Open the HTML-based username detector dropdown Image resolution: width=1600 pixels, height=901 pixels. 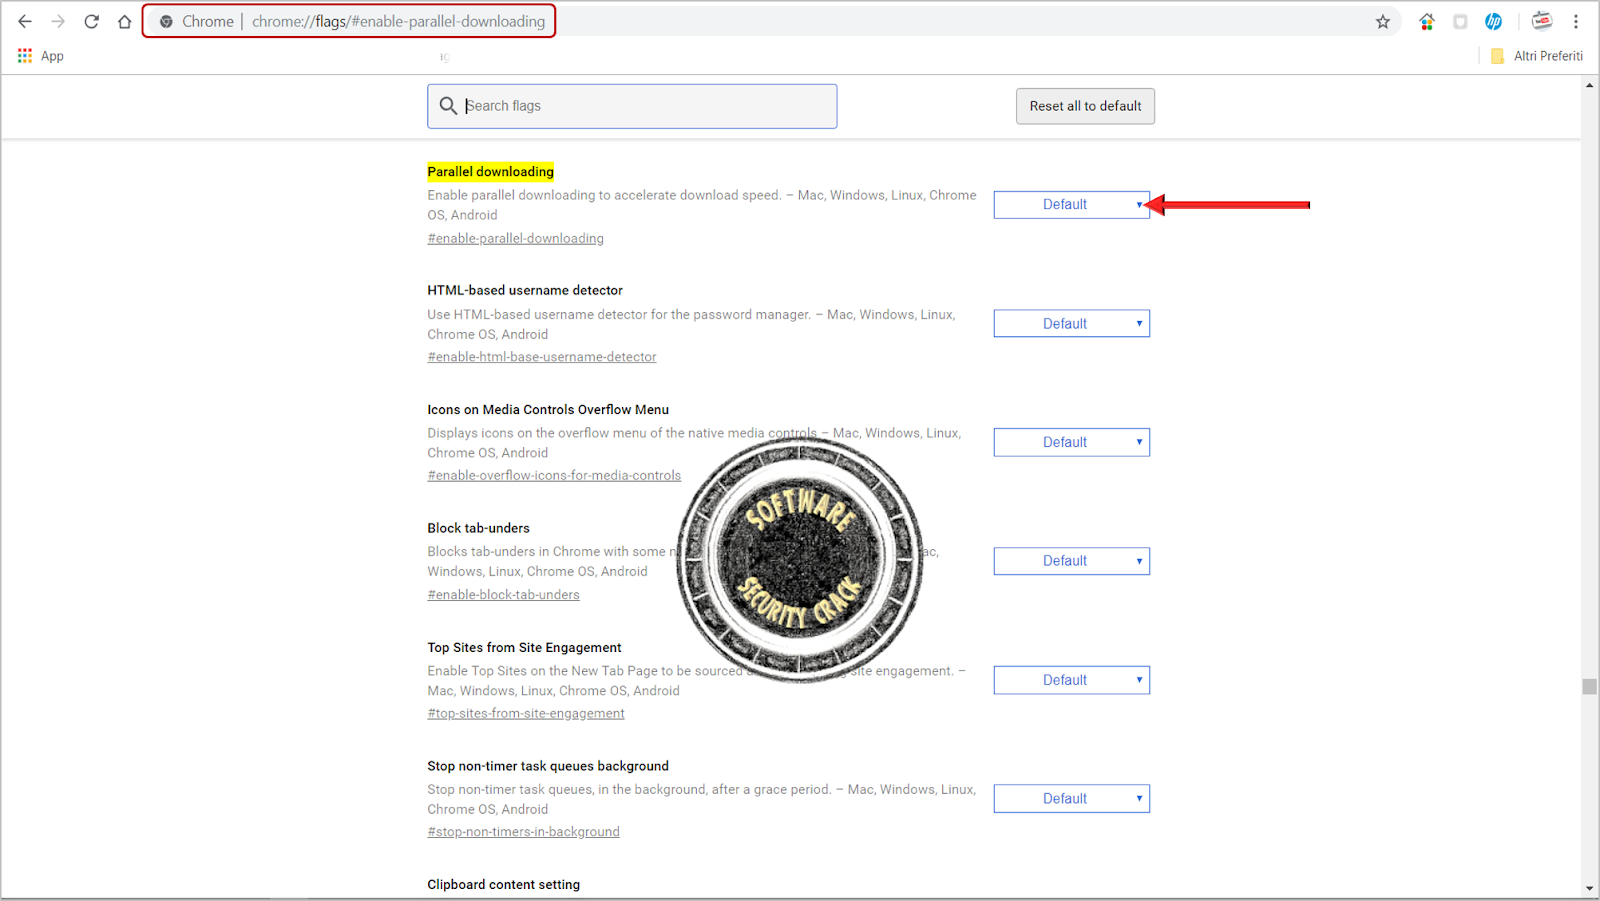pos(1071,322)
